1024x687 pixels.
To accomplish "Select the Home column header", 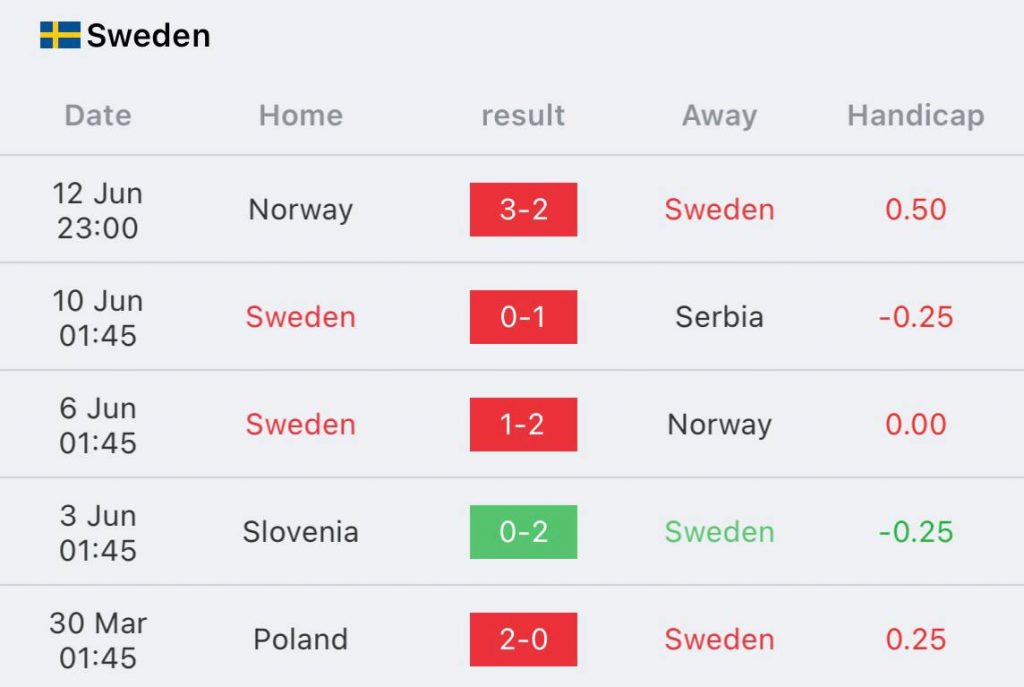I will [300, 116].
